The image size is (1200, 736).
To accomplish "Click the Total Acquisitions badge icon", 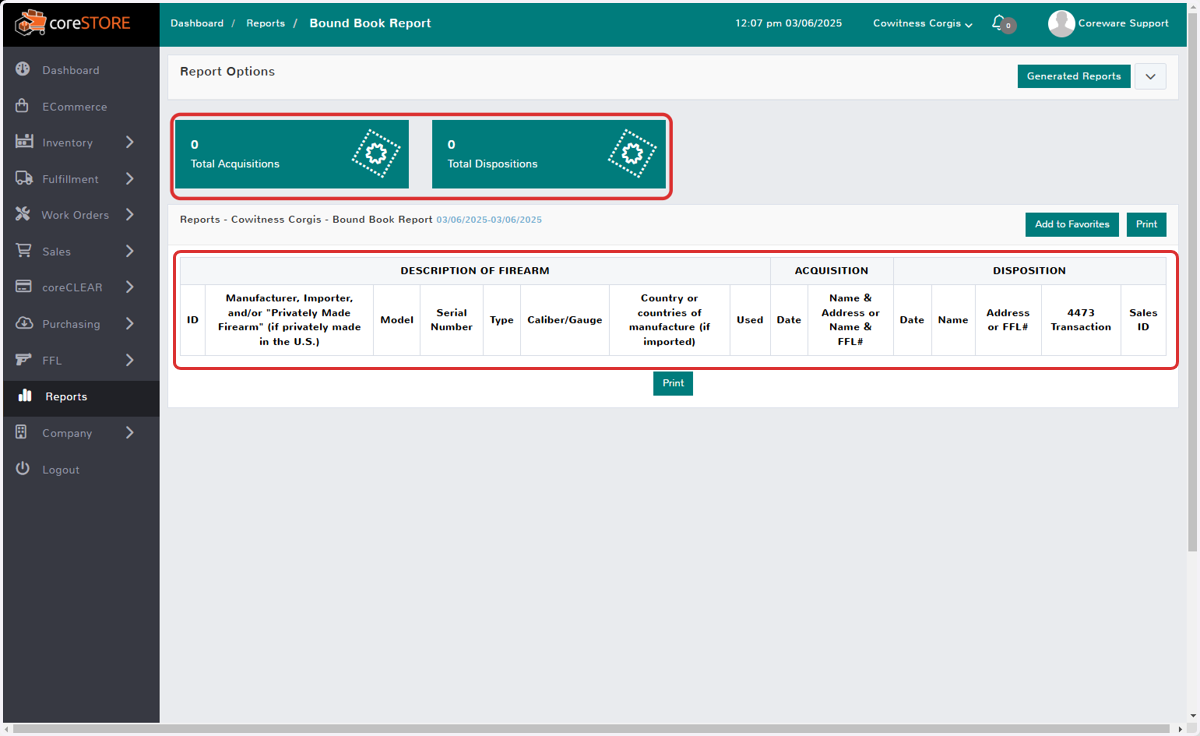I will (x=376, y=153).
